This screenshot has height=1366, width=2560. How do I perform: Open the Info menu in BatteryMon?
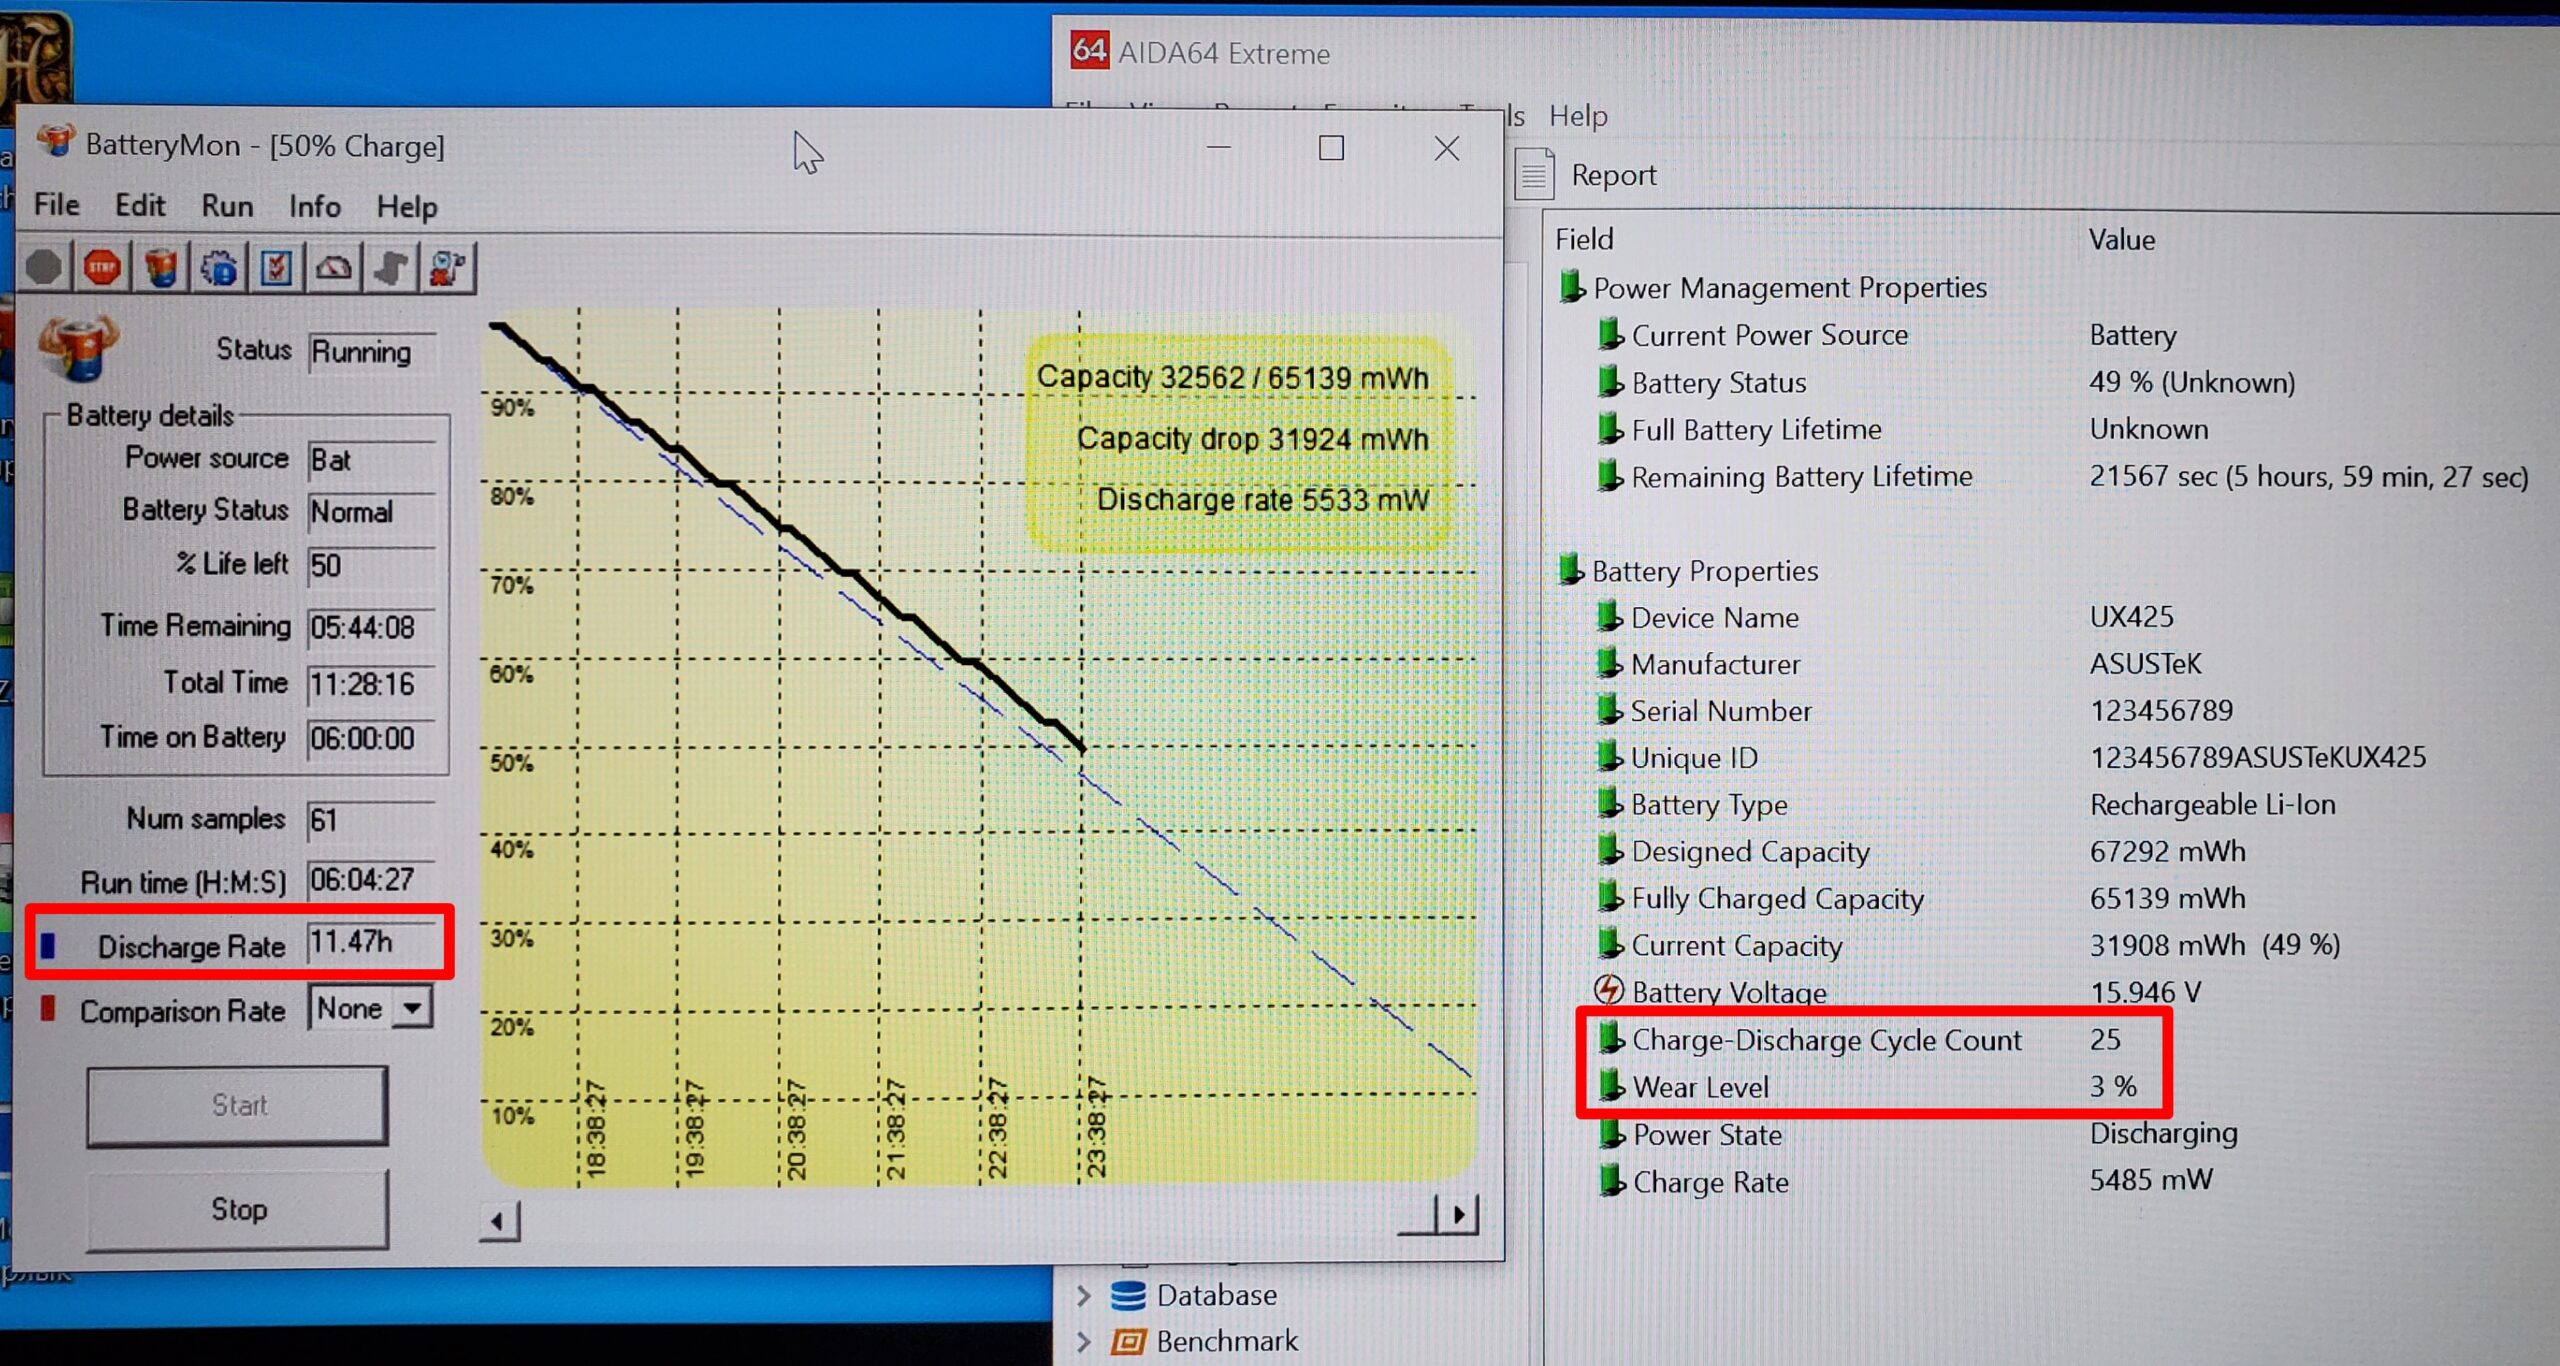pos(315,206)
